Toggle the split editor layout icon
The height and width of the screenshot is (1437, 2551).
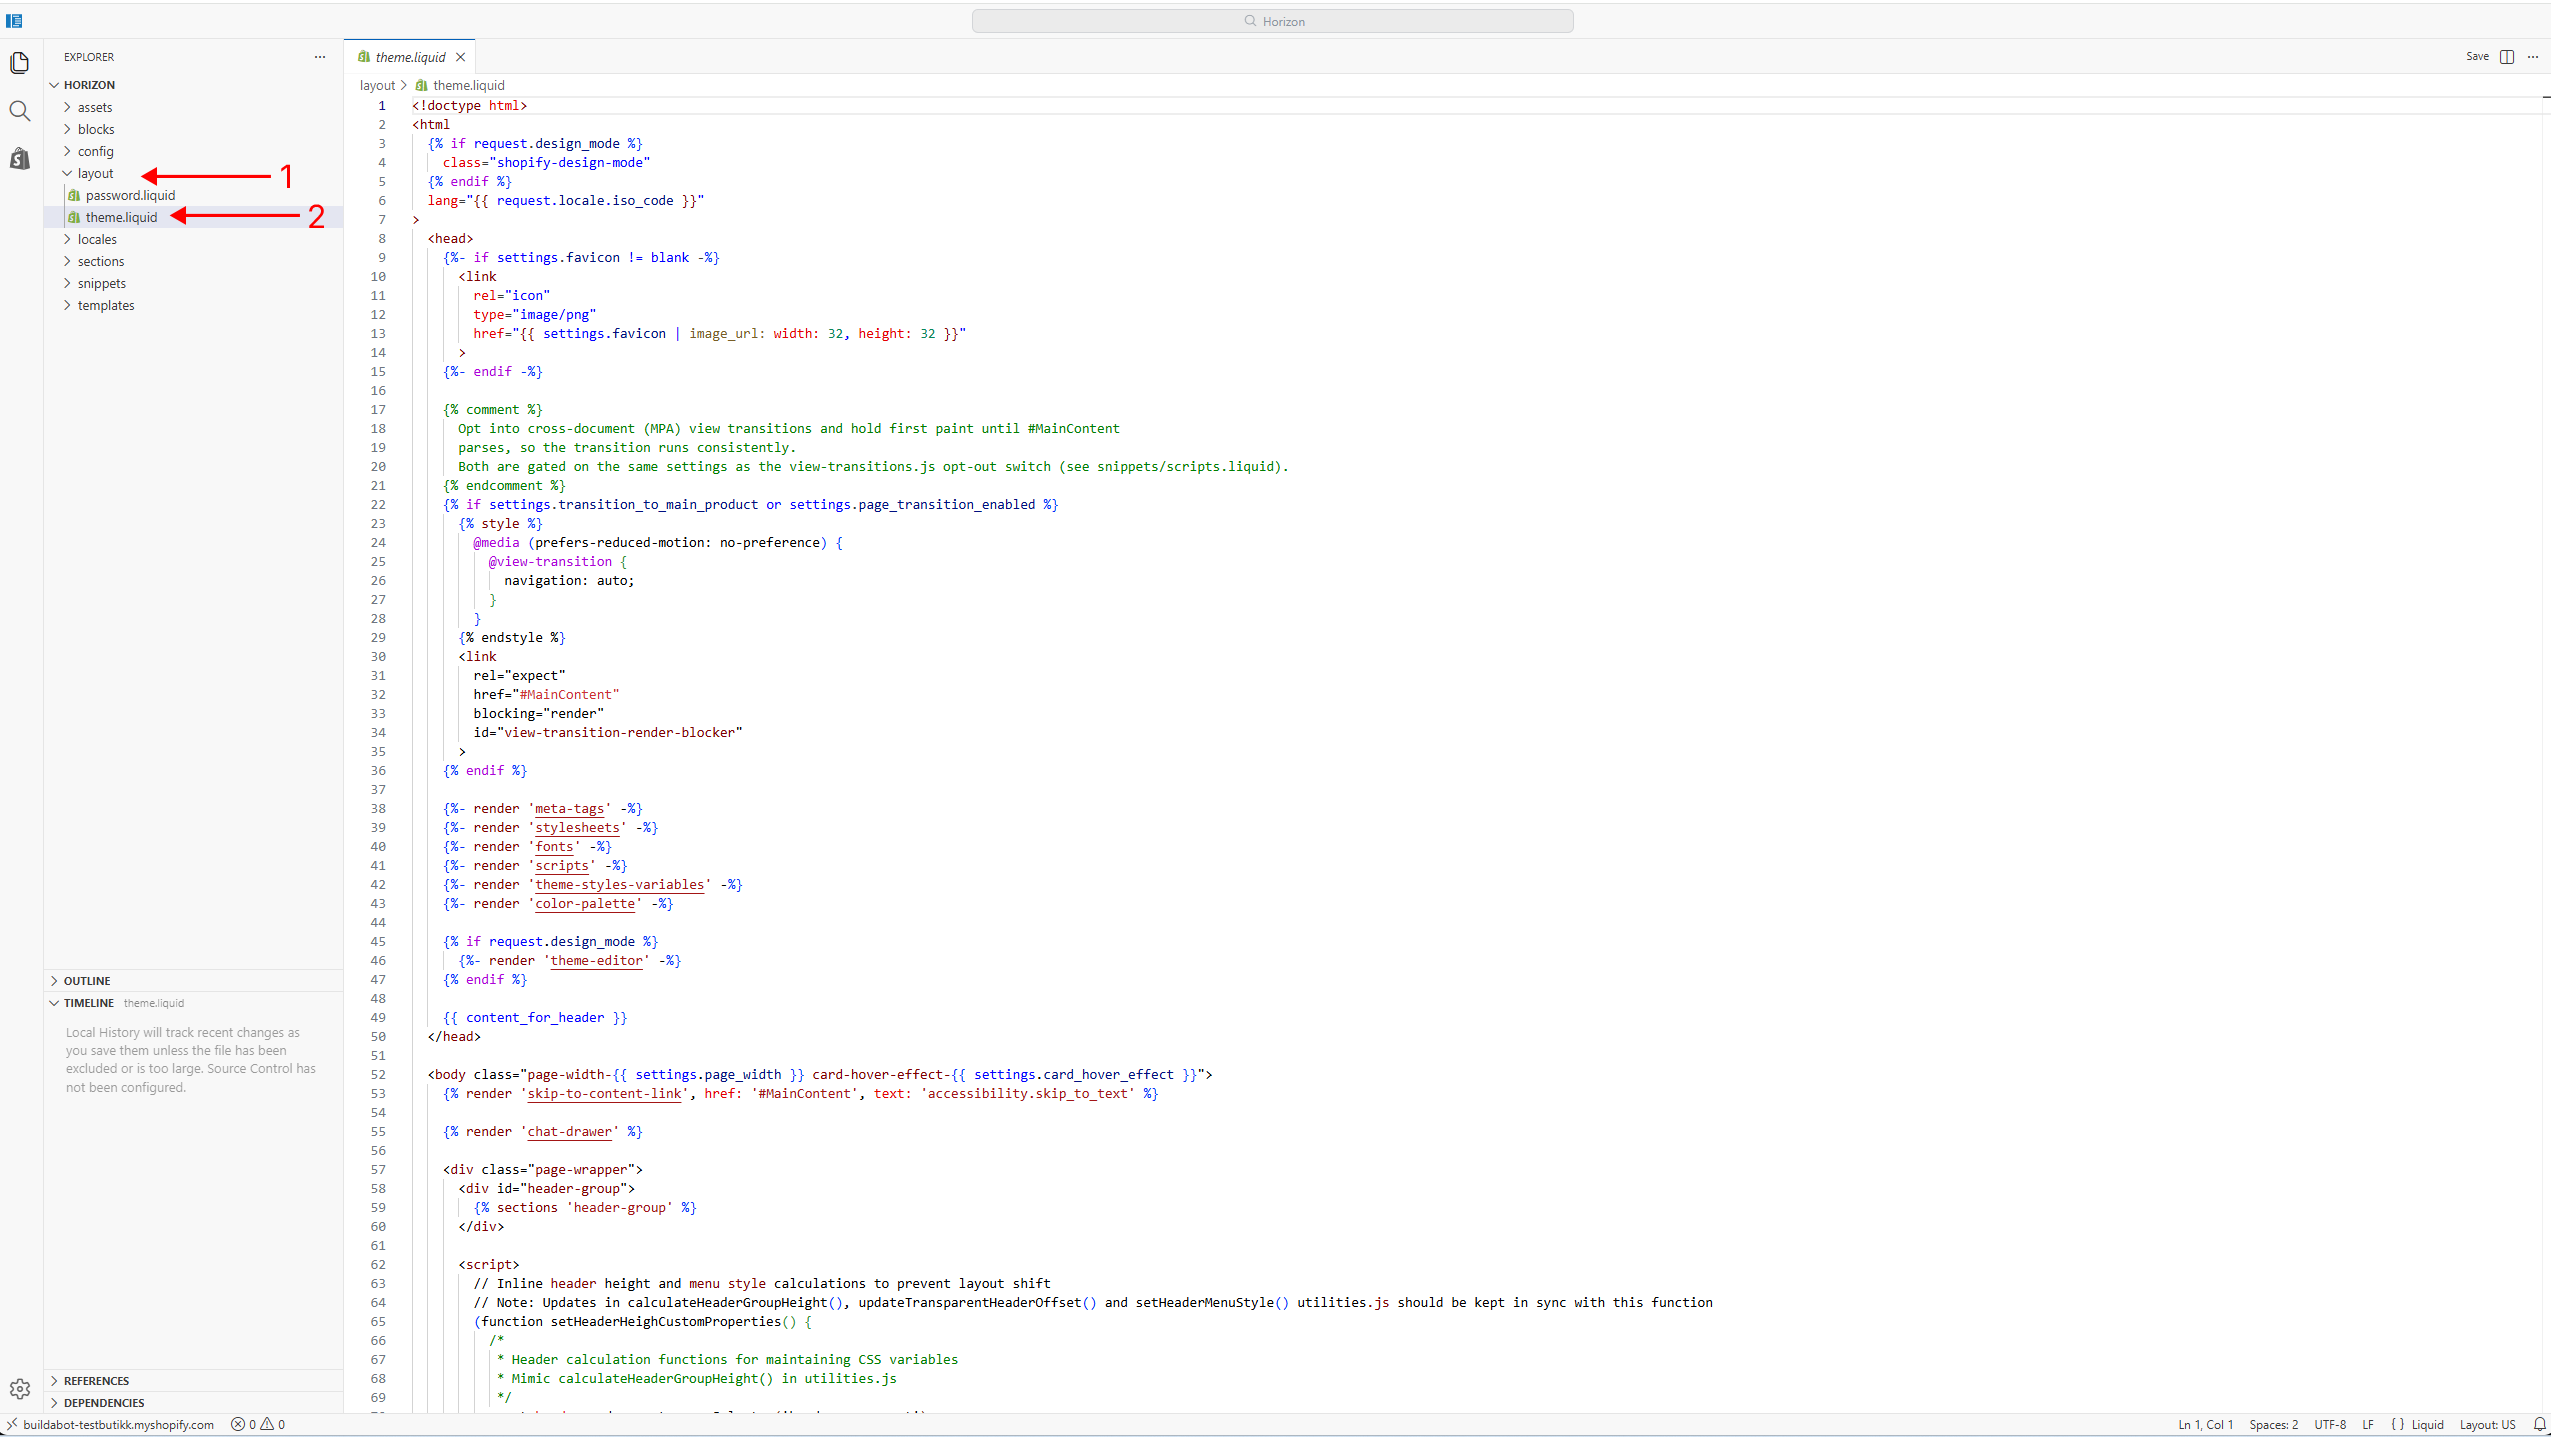click(2507, 57)
